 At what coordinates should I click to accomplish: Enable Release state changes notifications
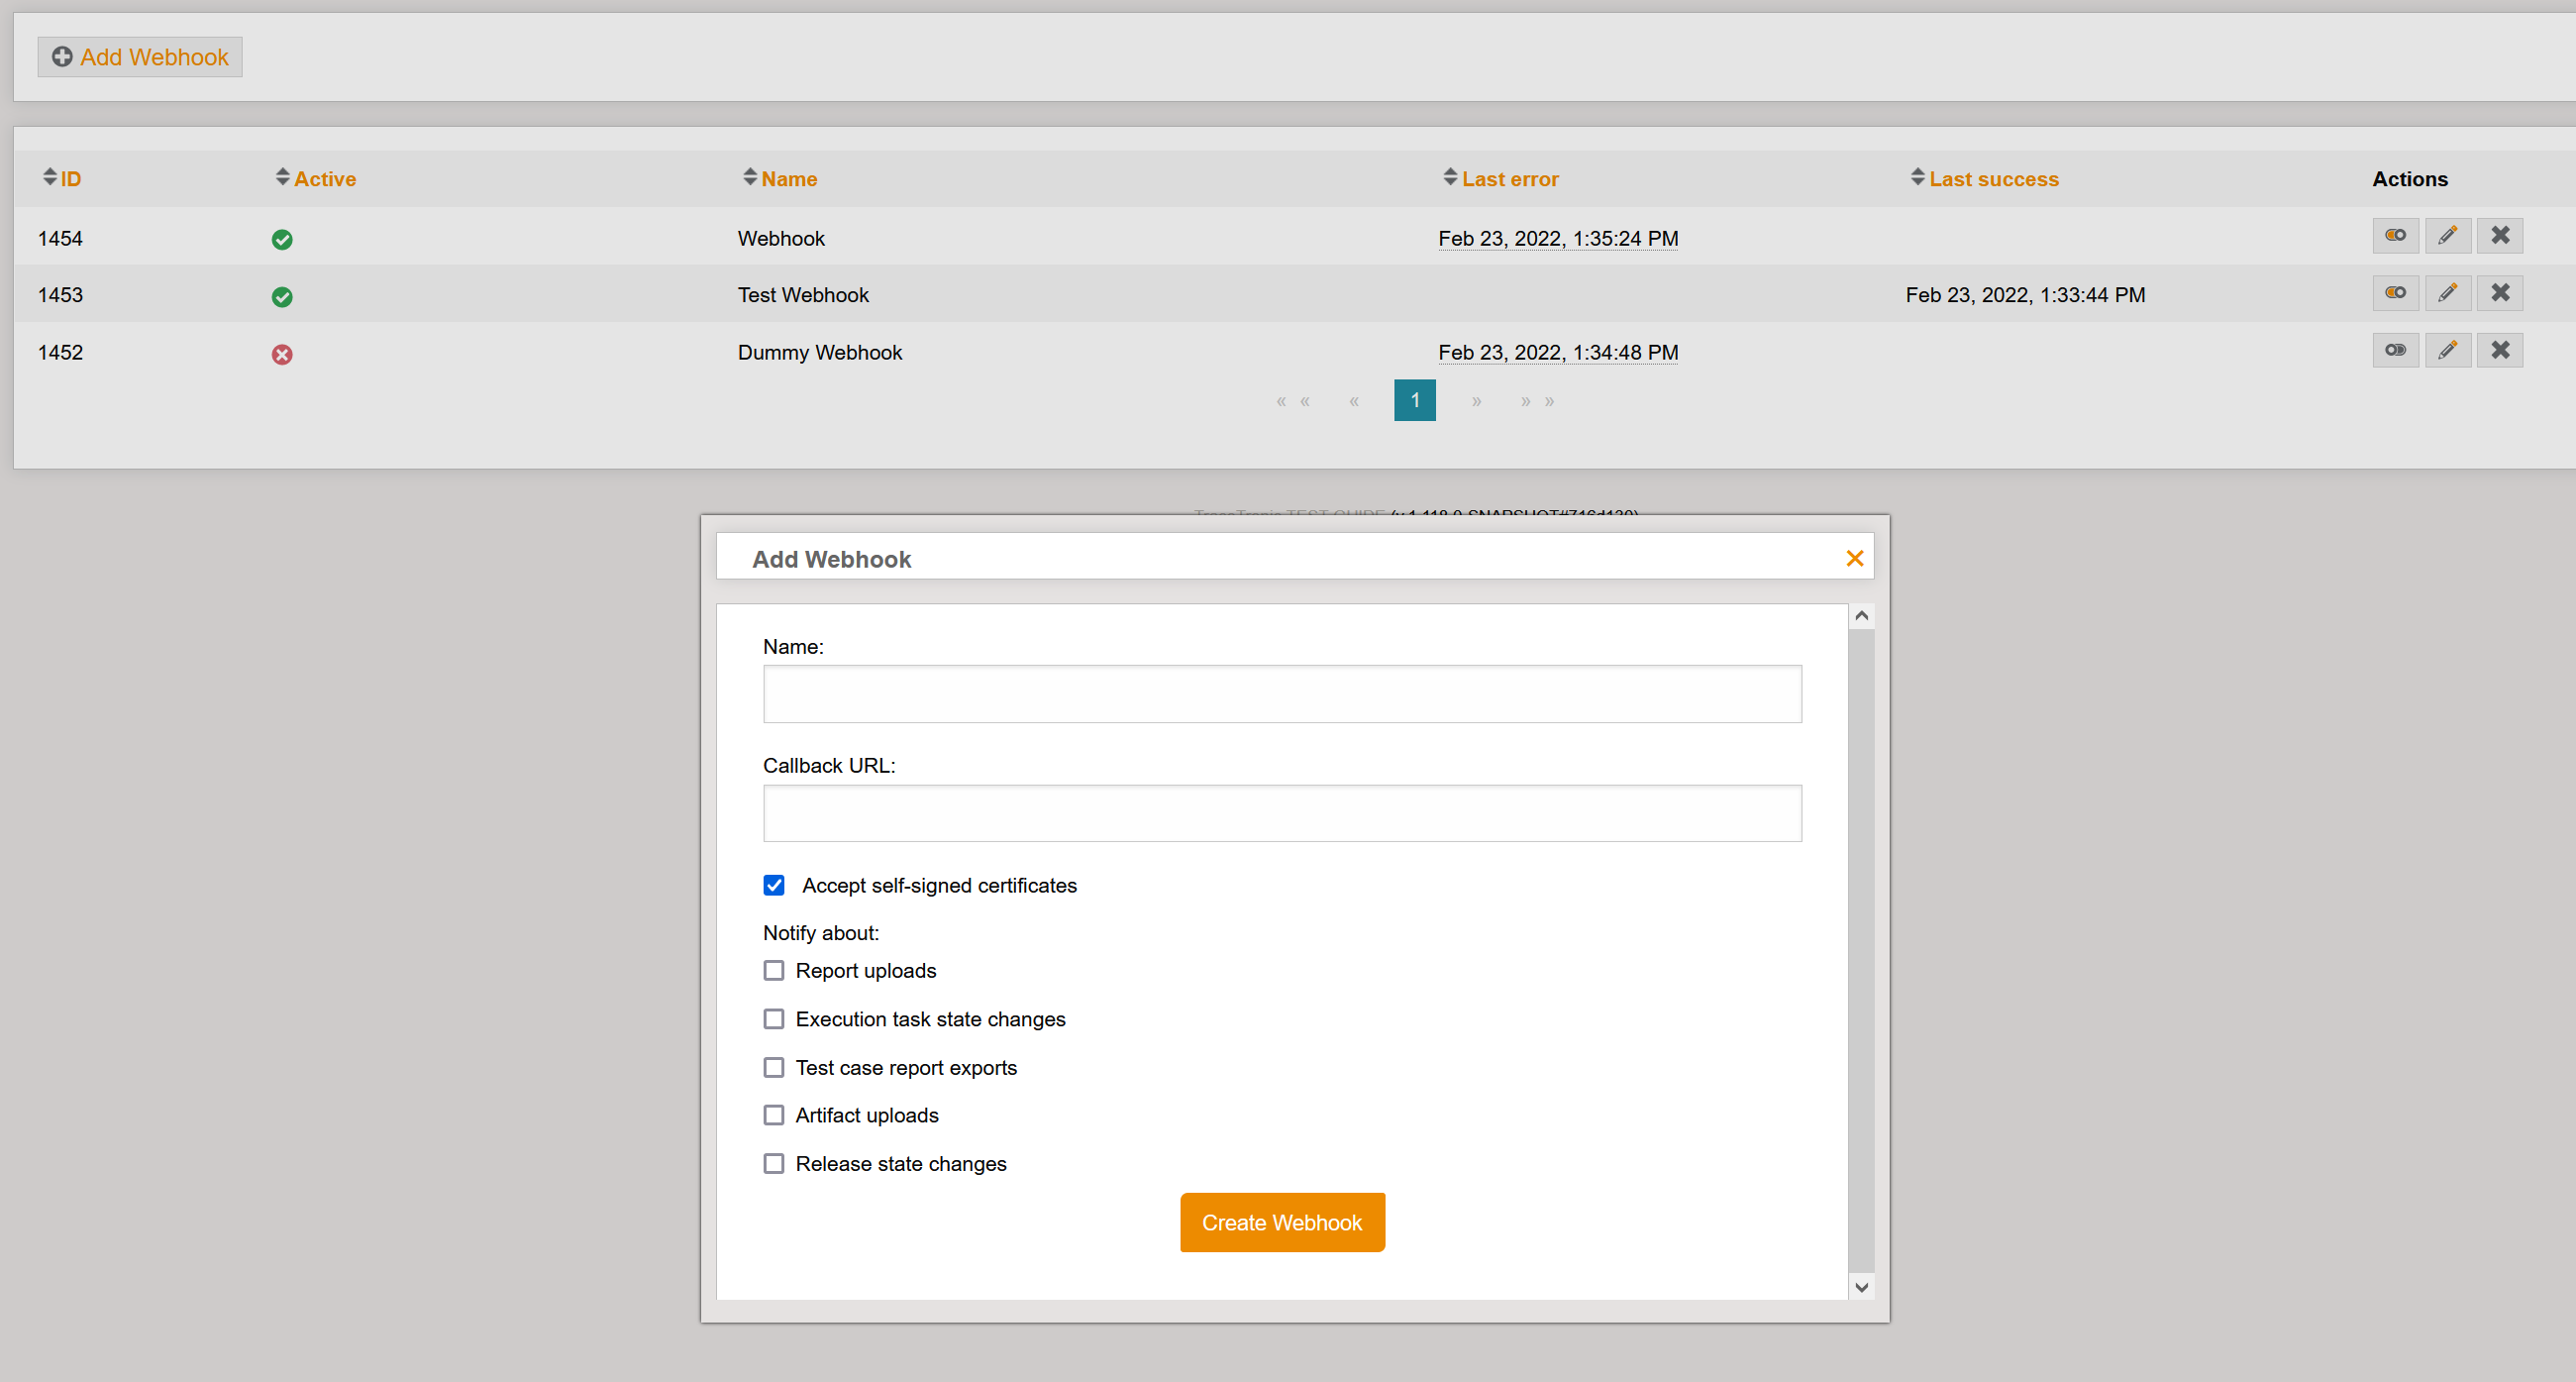[x=774, y=1163]
